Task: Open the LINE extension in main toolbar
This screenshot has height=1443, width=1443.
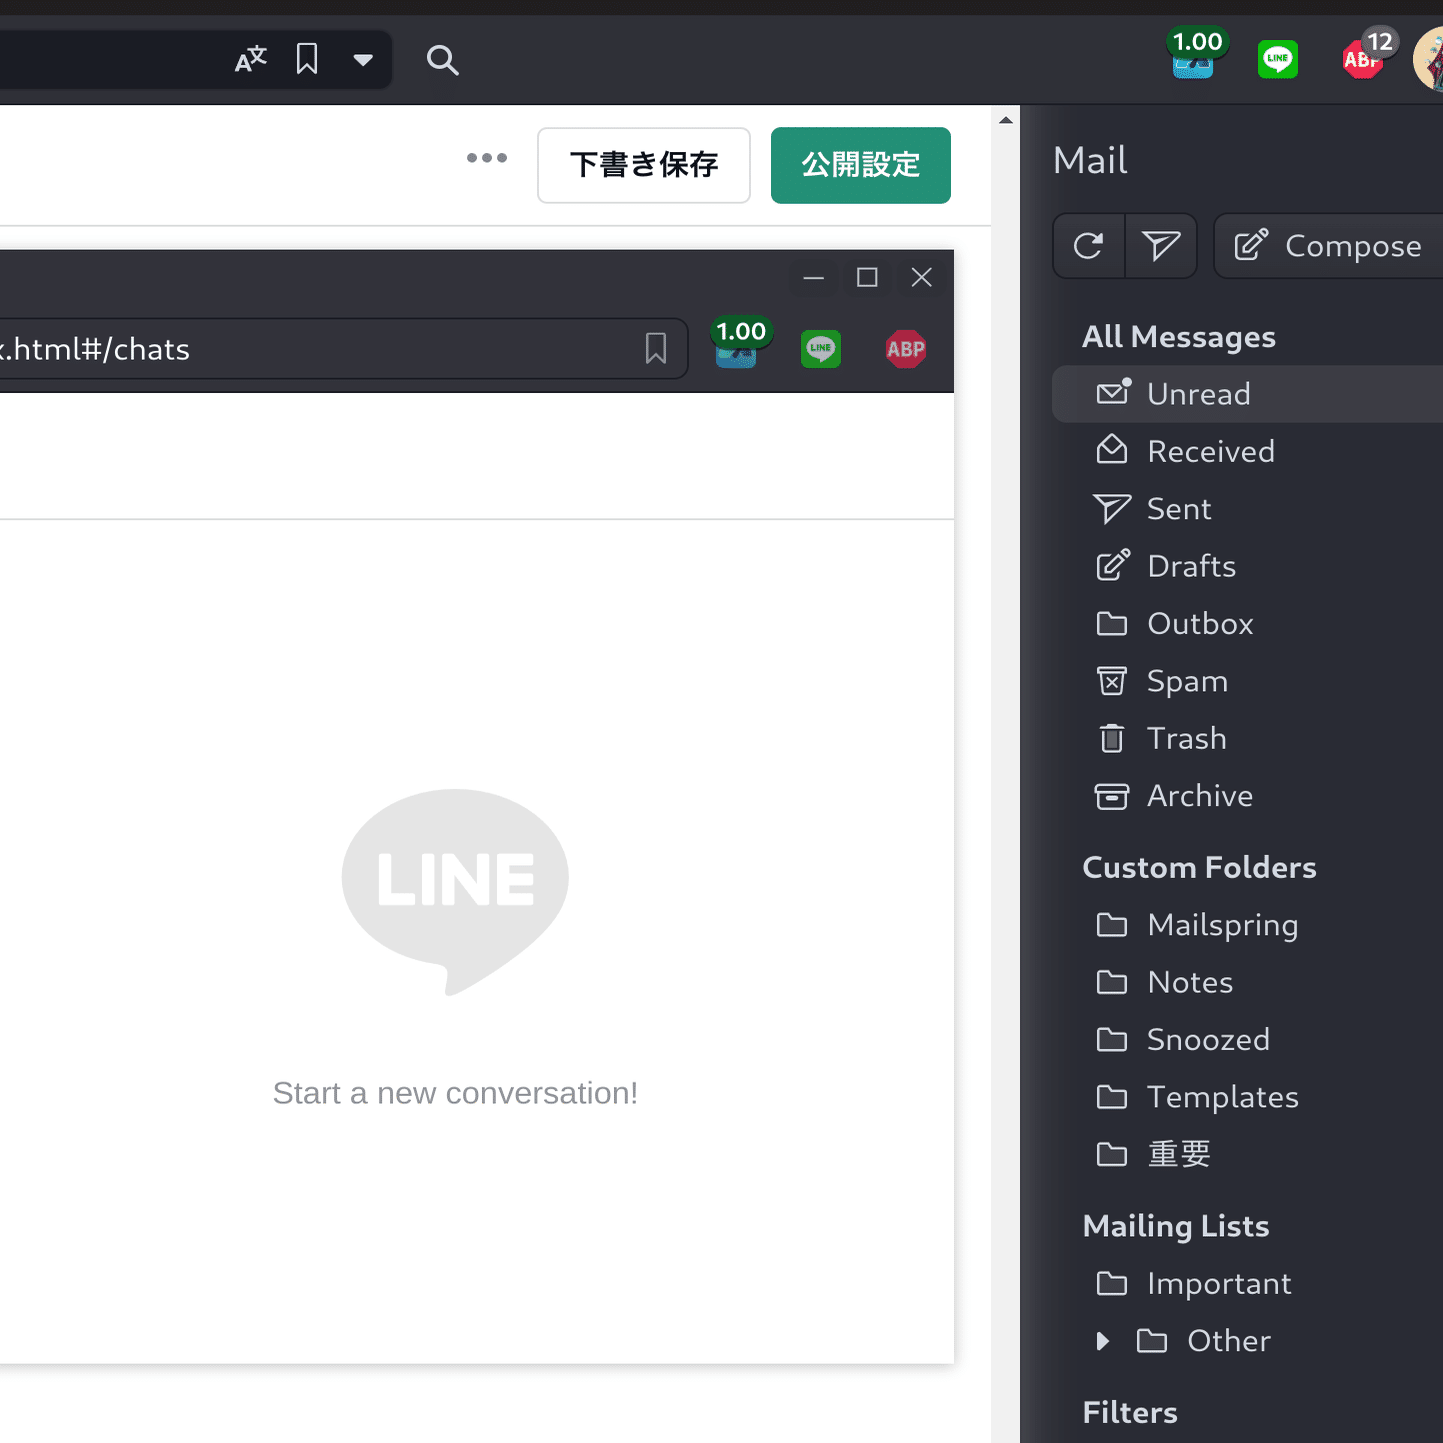Action: click(x=1277, y=59)
